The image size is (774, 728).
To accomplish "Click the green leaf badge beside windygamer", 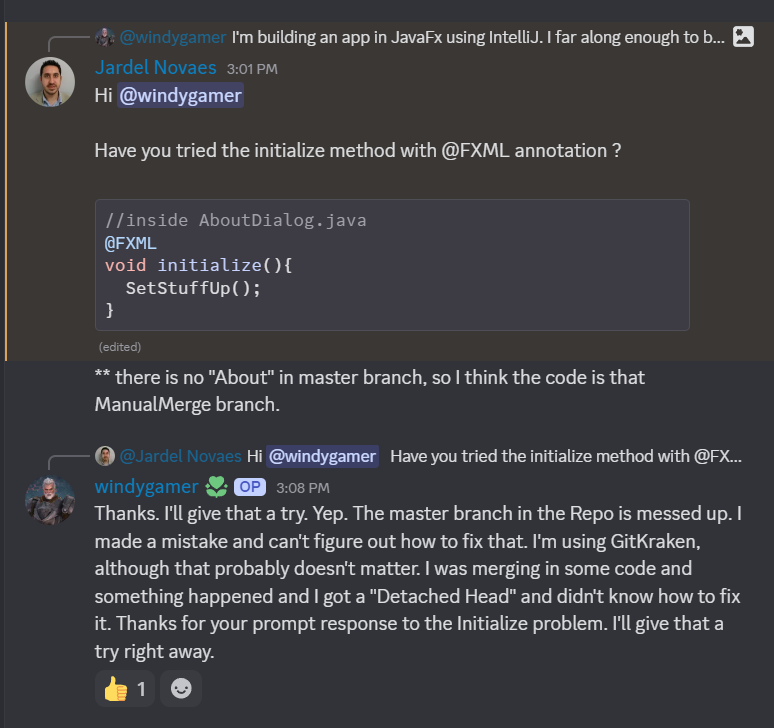I will pyautogui.click(x=216, y=487).
